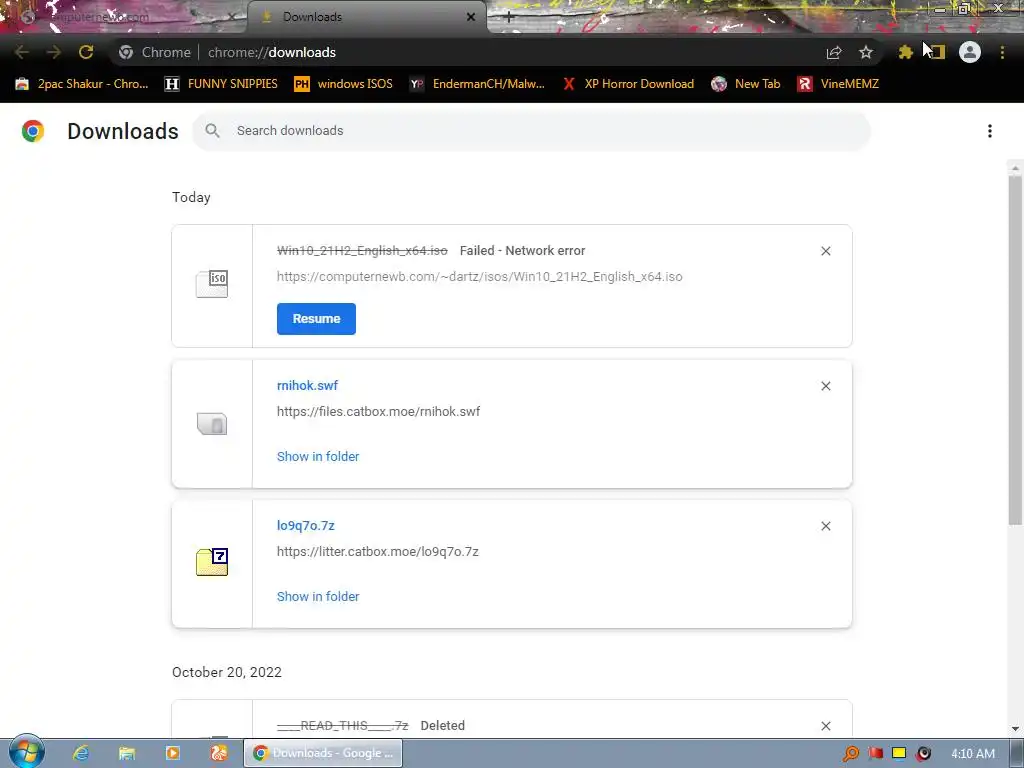
Task: Open the New Tab bookmark
Action: click(x=746, y=84)
